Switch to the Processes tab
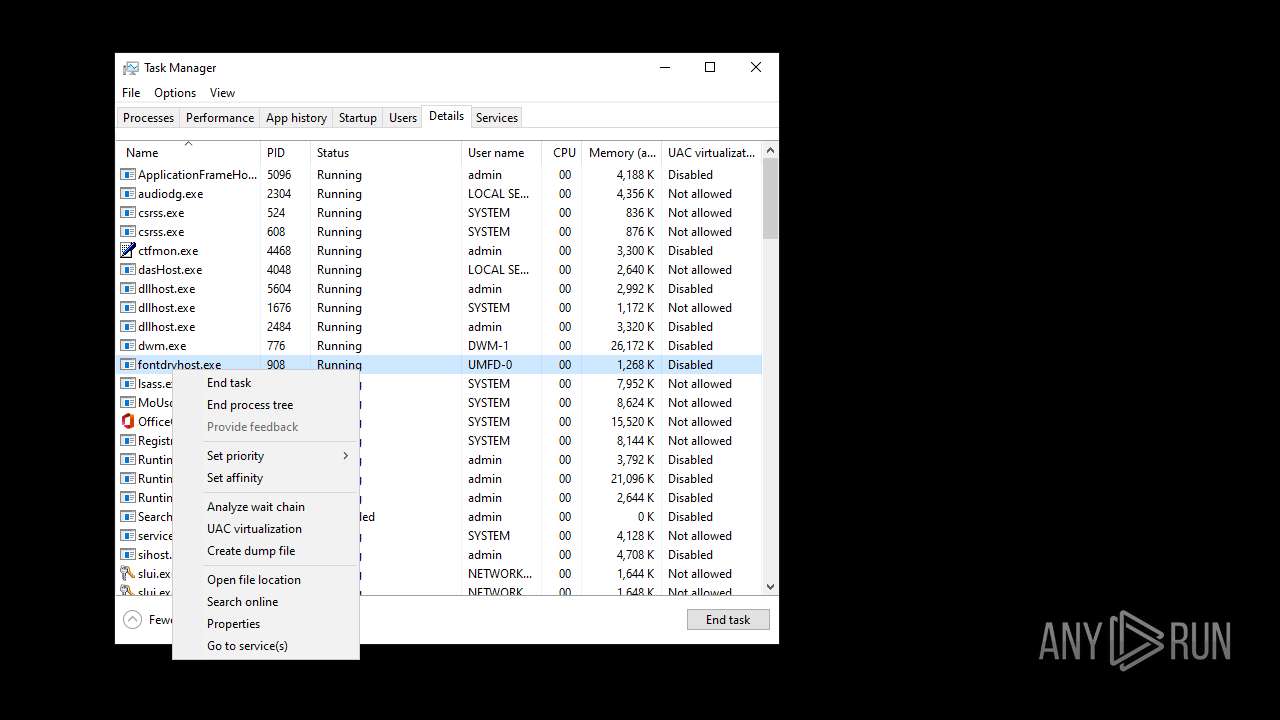1280x720 pixels. point(148,118)
